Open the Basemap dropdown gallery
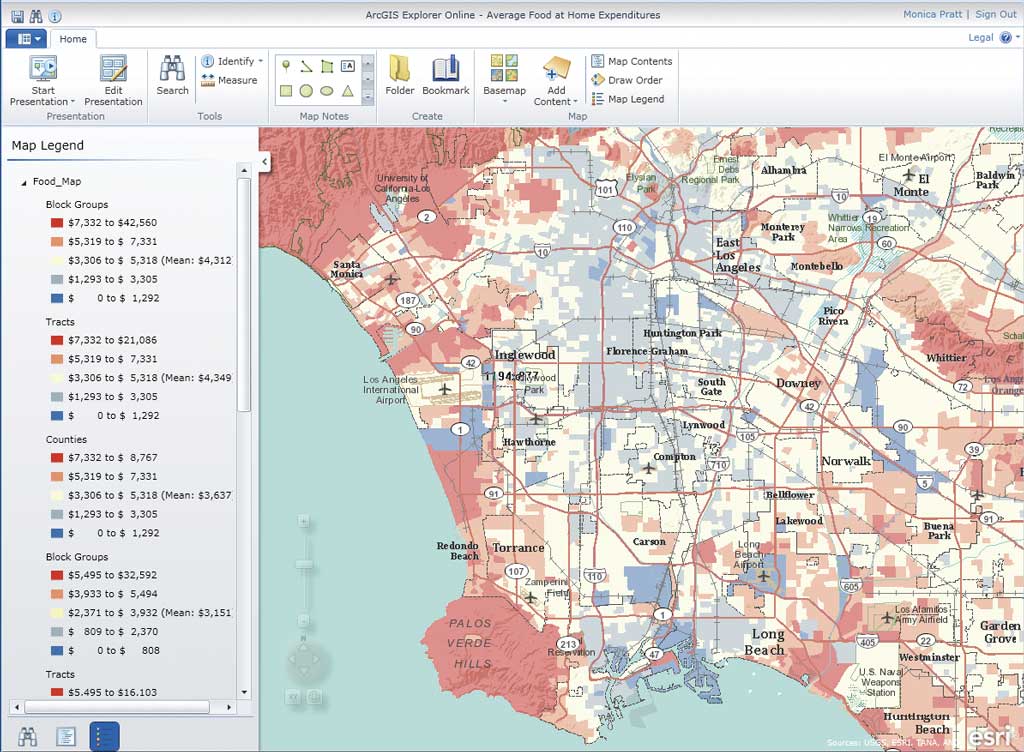Image resolution: width=1024 pixels, height=752 pixels. (504, 80)
